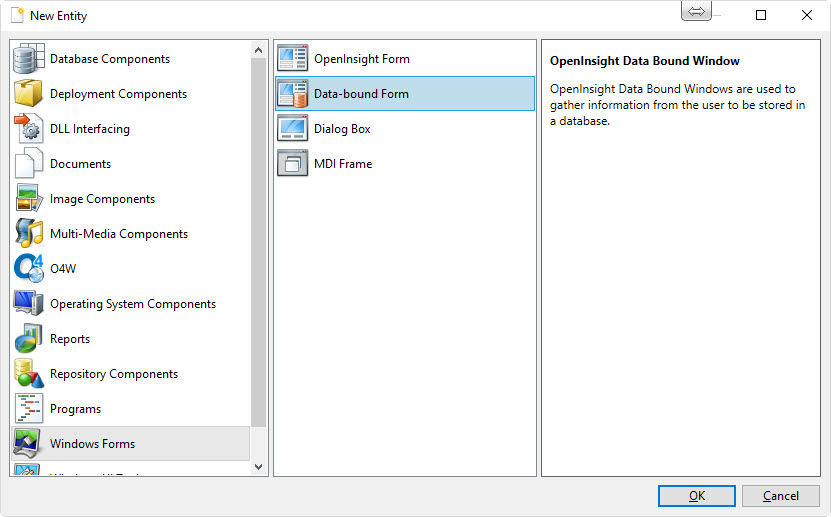Viewport: 831px width, 517px height.
Task: Click the Windows Forms icon
Action: pos(28,443)
